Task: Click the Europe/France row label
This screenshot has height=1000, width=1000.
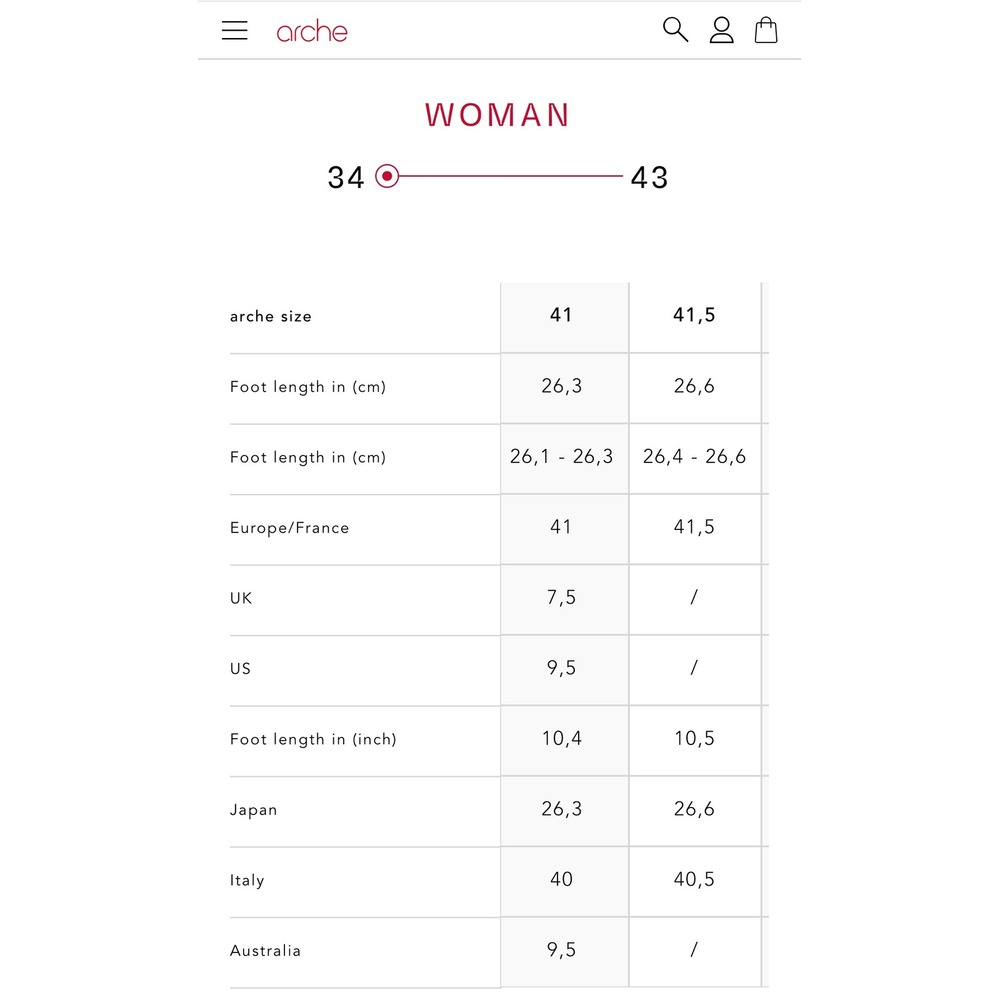Action: pyautogui.click(x=290, y=528)
